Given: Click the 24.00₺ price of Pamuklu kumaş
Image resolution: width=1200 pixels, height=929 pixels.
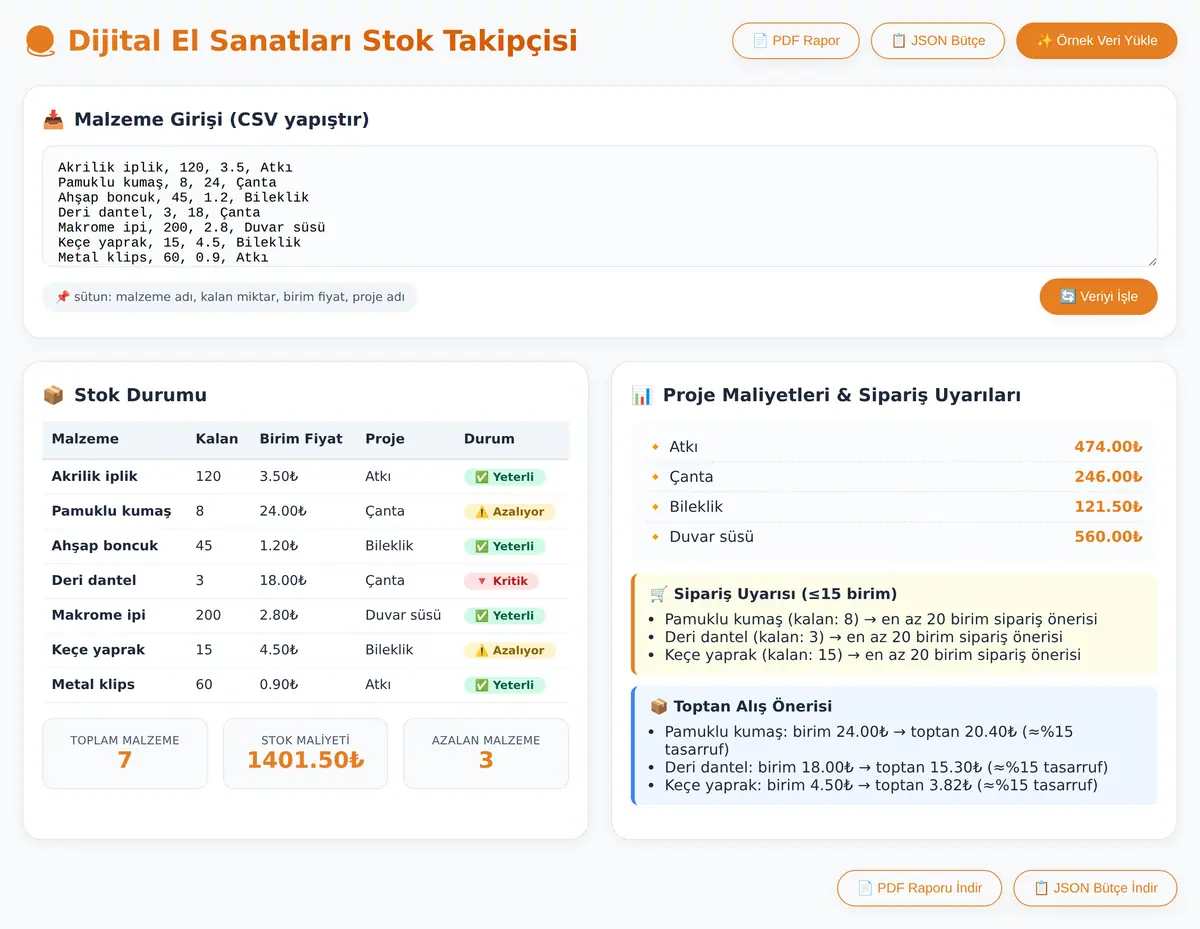Looking at the screenshot, I should (x=283, y=511).
